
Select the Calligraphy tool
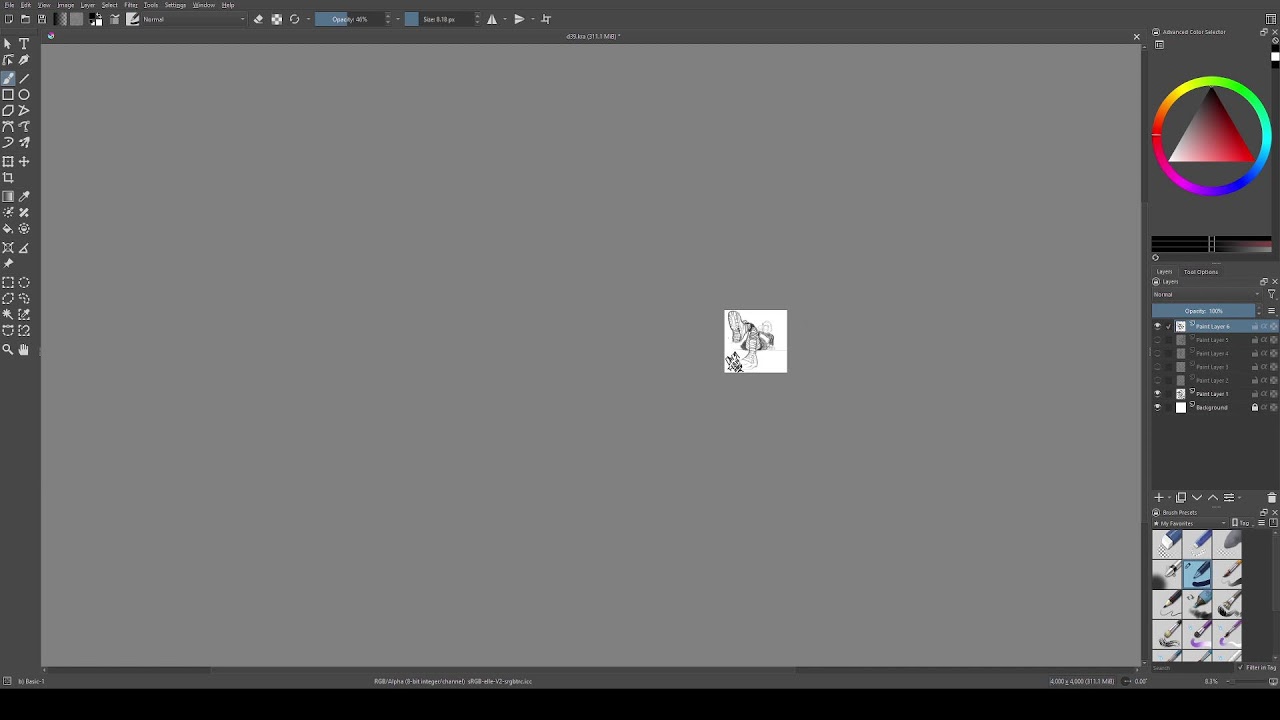point(24,60)
